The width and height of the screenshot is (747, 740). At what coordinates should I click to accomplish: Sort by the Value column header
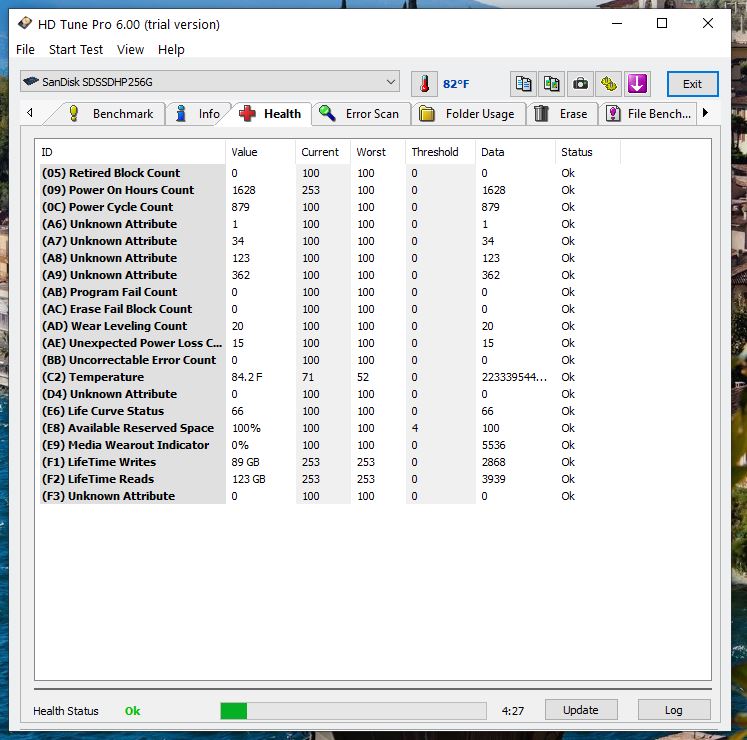point(260,152)
